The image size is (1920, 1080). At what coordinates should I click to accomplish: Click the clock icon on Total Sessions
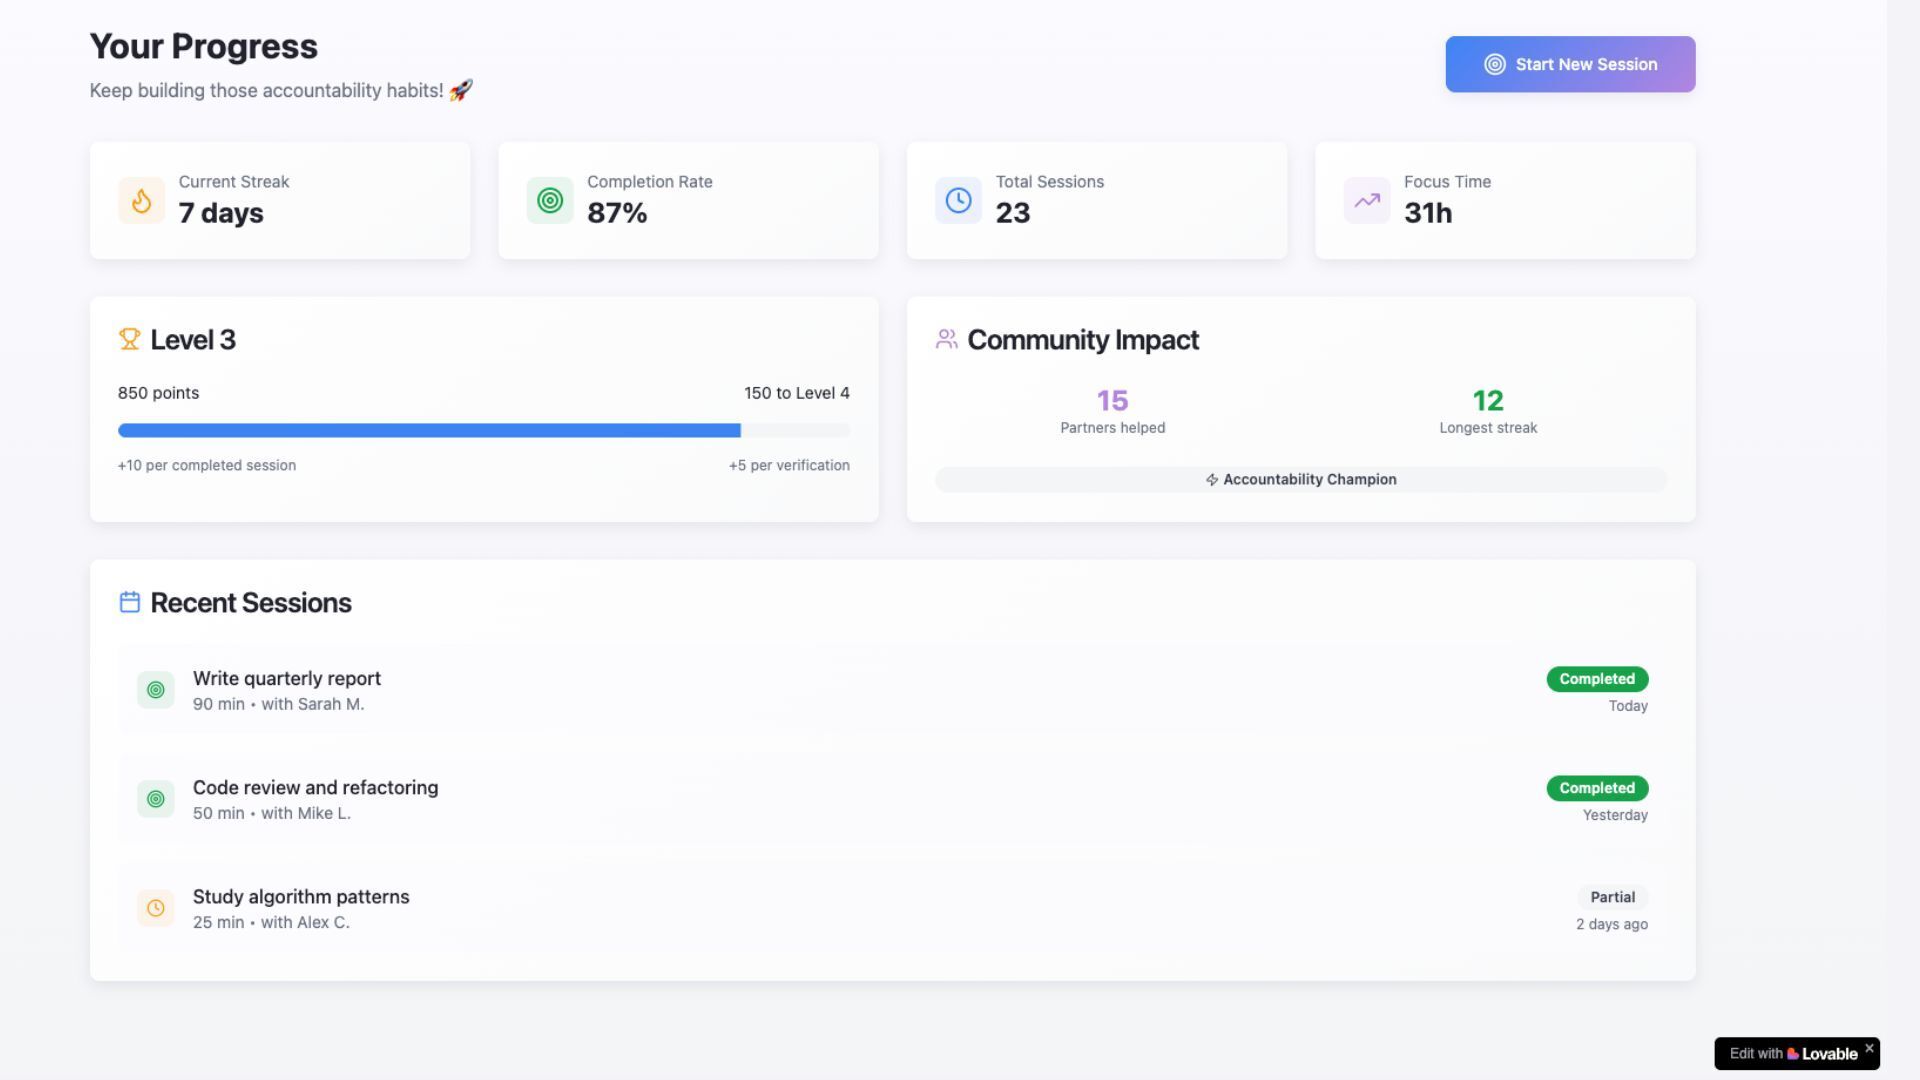coord(958,201)
